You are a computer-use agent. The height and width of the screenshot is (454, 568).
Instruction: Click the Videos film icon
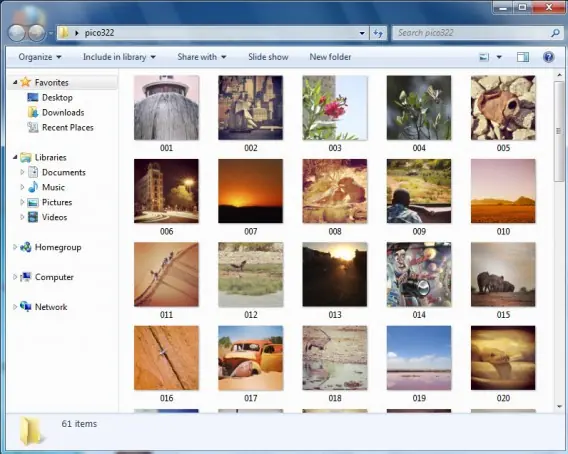click(33, 217)
